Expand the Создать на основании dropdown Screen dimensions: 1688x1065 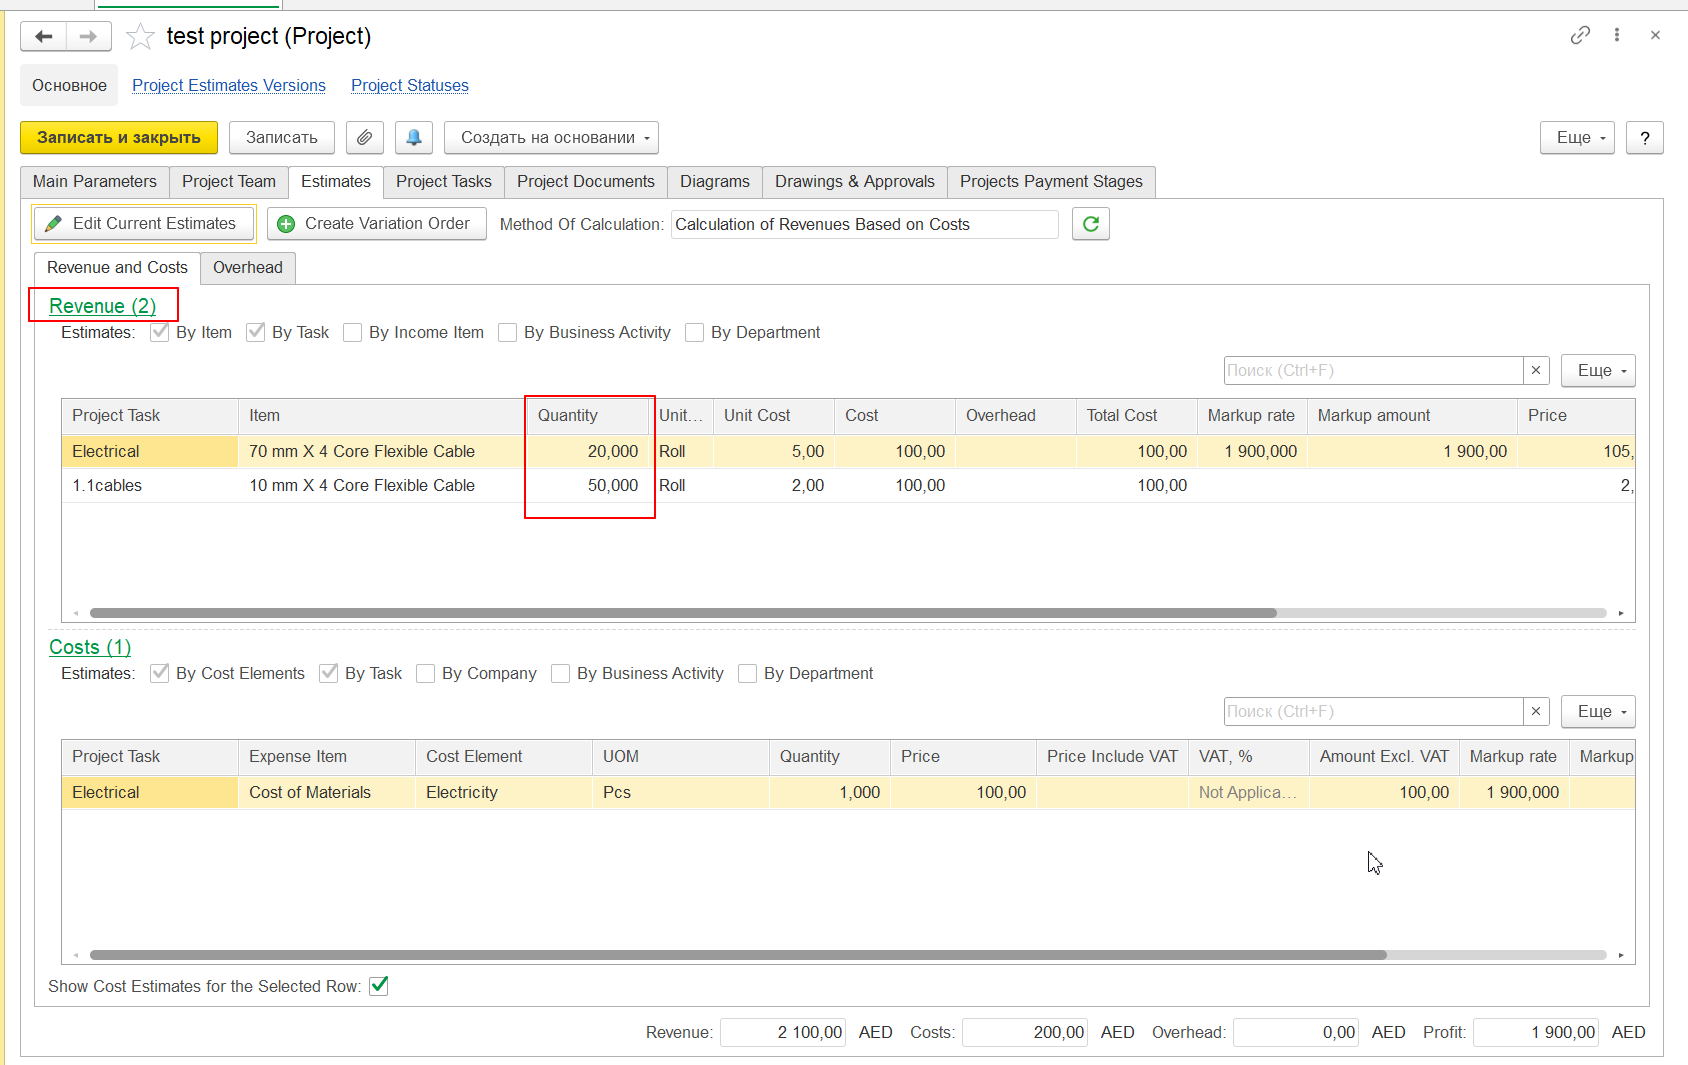pyautogui.click(x=551, y=138)
